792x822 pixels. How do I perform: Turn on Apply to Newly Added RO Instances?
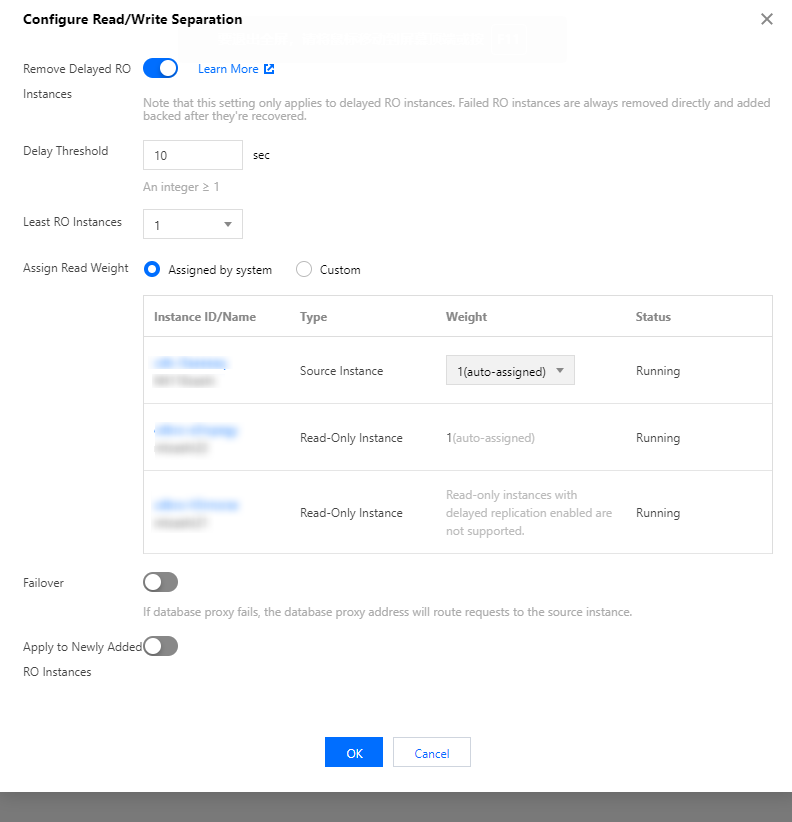click(x=160, y=646)
